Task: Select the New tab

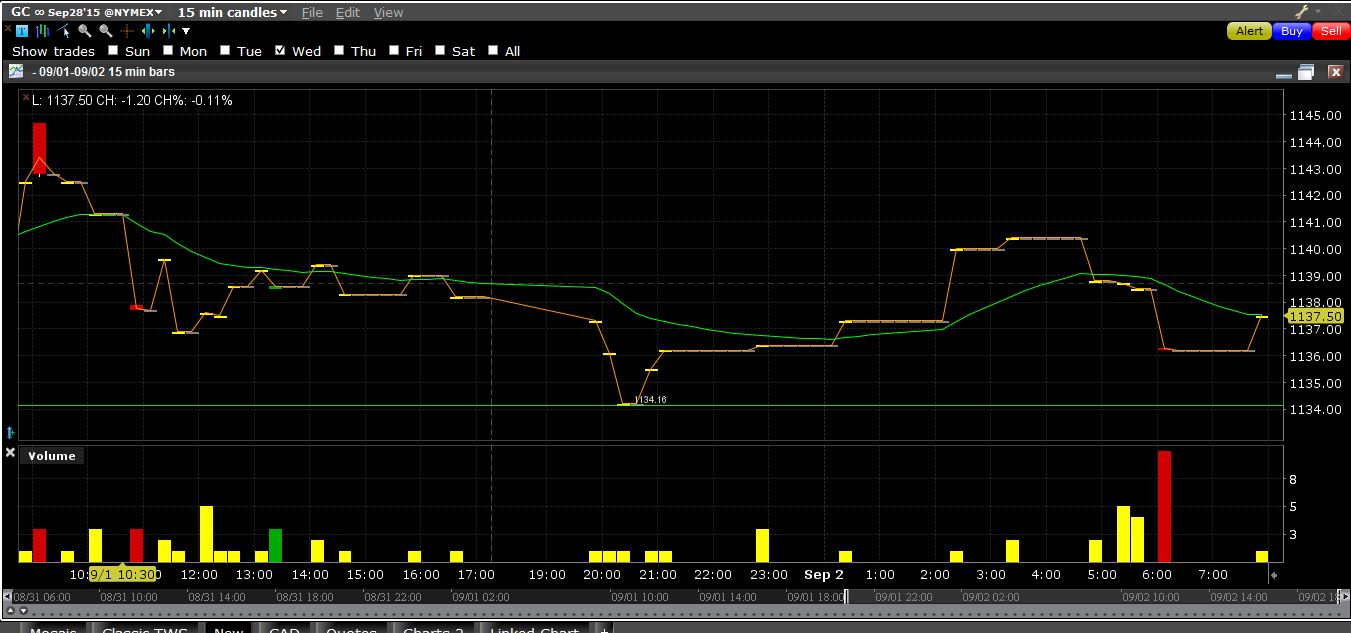Action: (228, 628)
